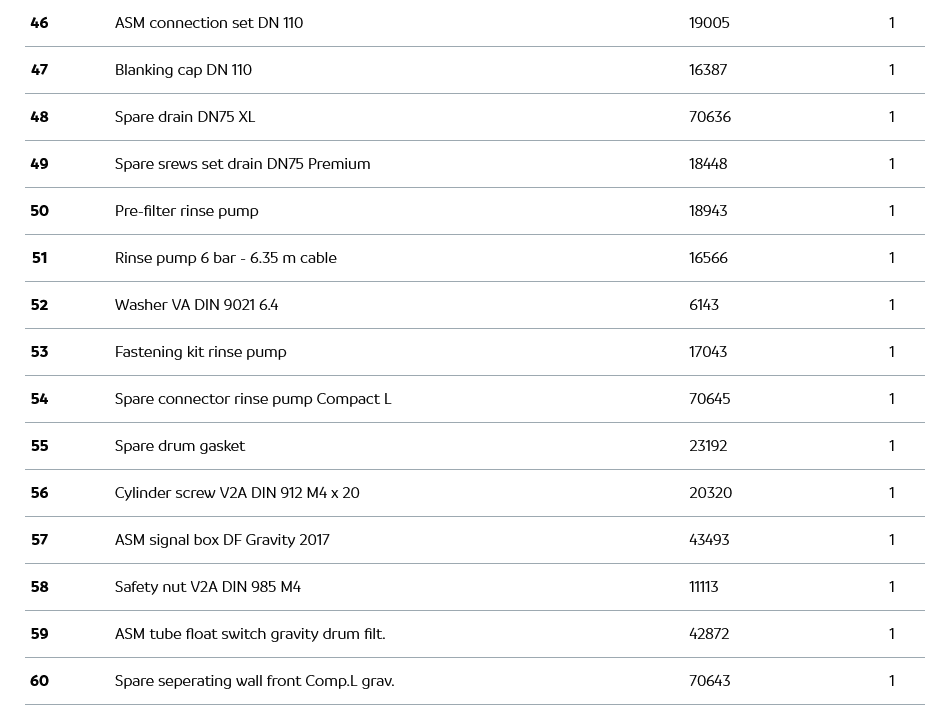Click 'Spare drain DN75 XL' row text

pyautogui.click(x=185, y=117)
